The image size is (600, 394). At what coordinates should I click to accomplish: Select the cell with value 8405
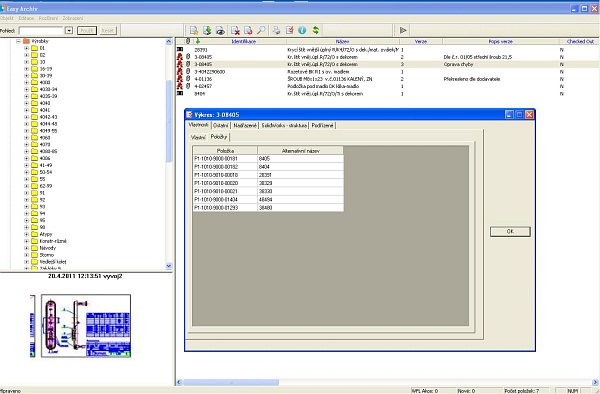[300, 158]
